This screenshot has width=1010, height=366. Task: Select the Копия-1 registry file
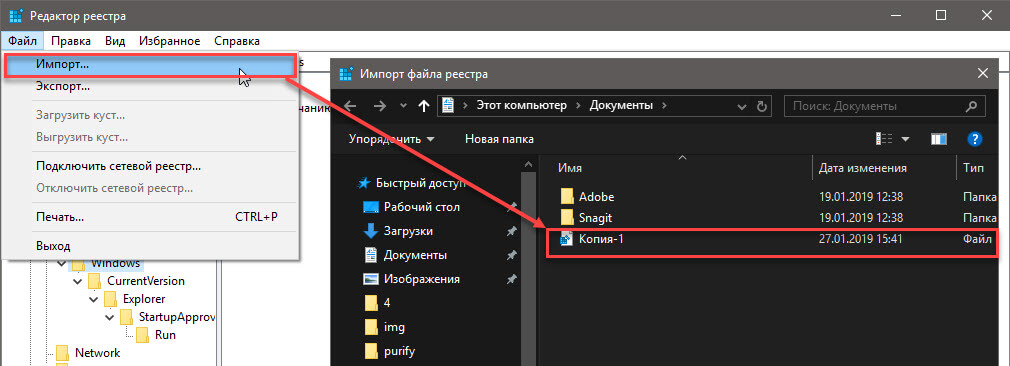772,240
